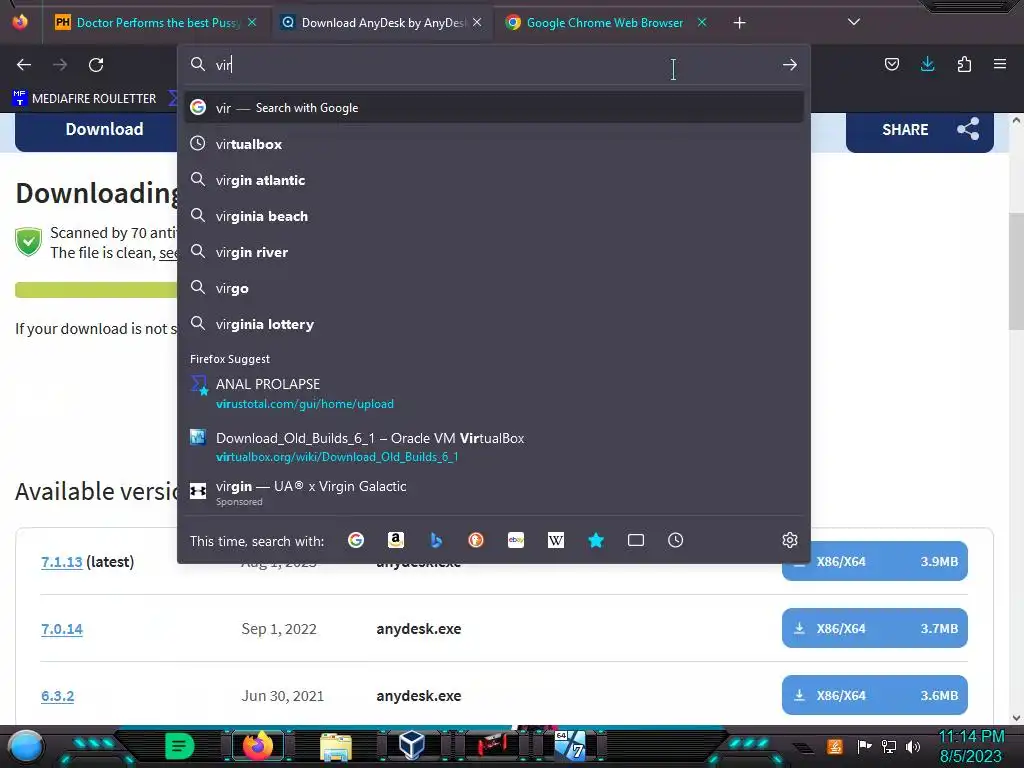This screenshot has width=1024, height=768.
Task: Choose the virtualbox history suggestion
Action: click(x=494, y=144)
